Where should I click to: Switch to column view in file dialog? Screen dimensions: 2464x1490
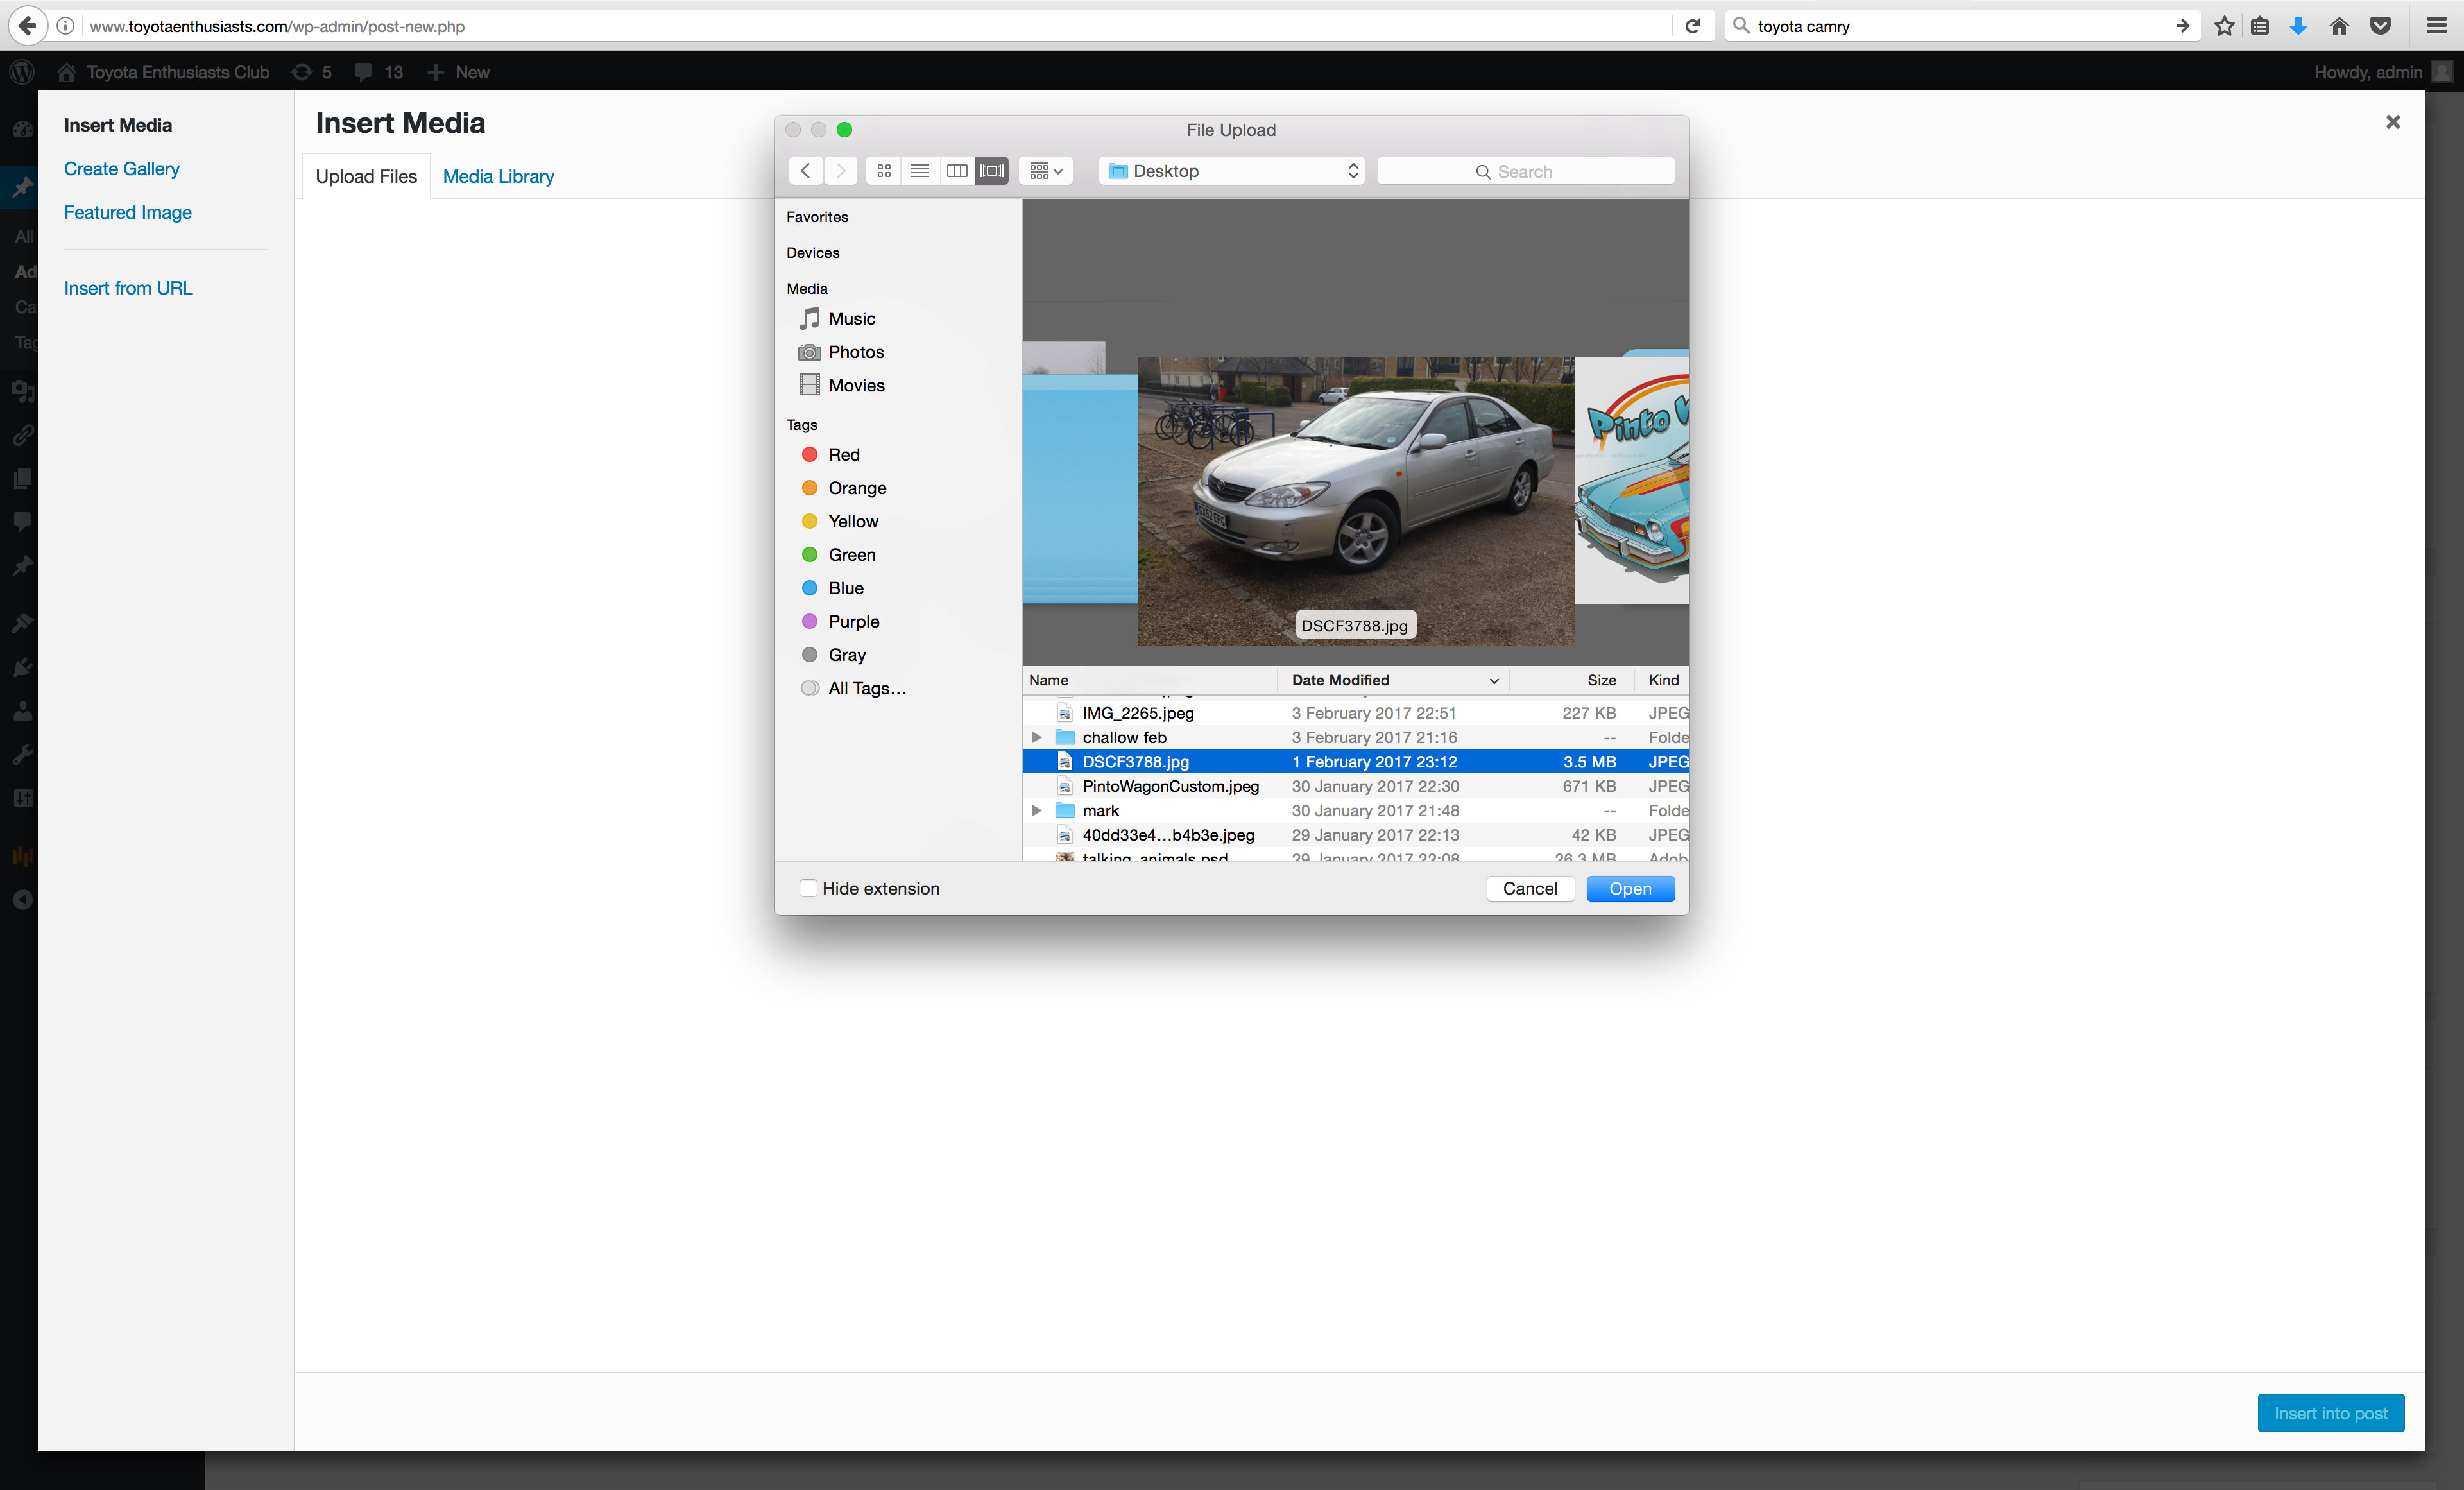956,171
